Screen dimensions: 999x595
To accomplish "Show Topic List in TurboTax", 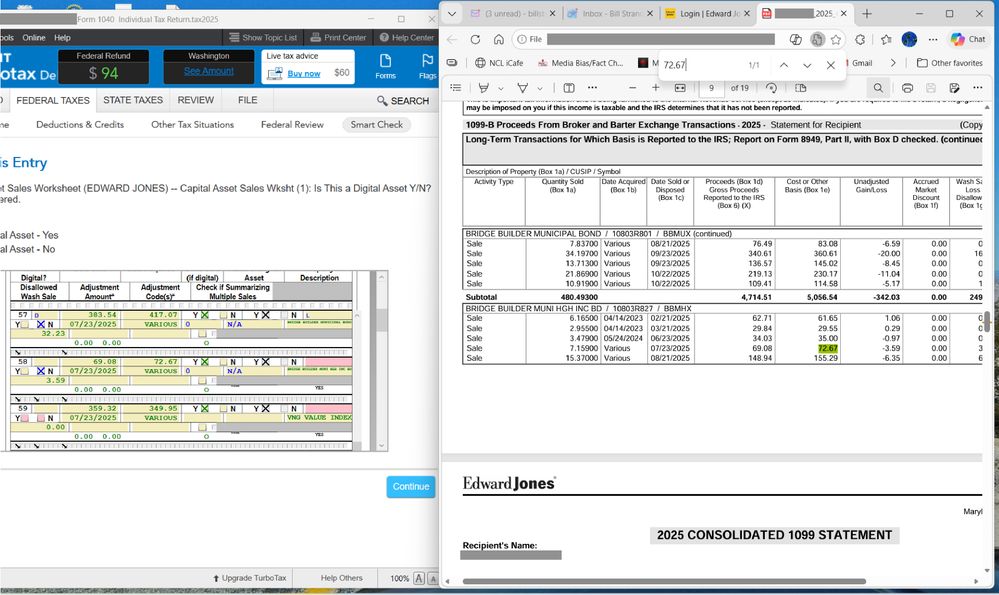I will pos(262,38).
